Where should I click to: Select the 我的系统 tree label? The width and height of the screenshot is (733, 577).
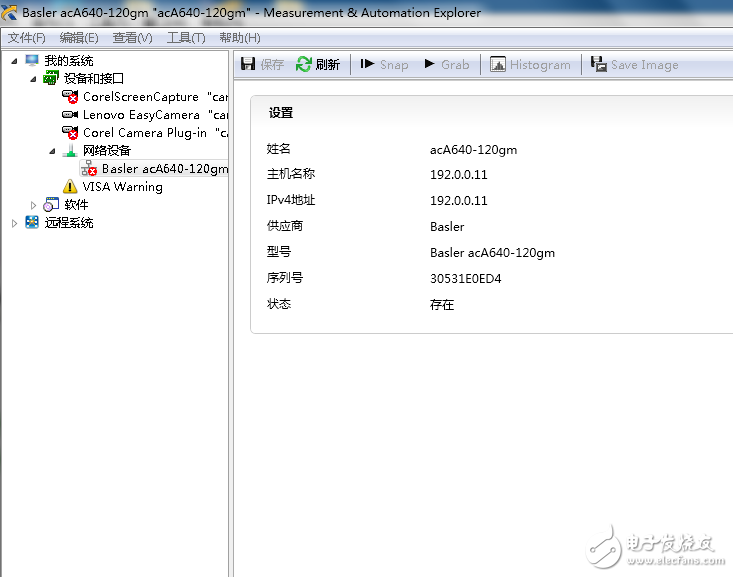click(69, 61)
